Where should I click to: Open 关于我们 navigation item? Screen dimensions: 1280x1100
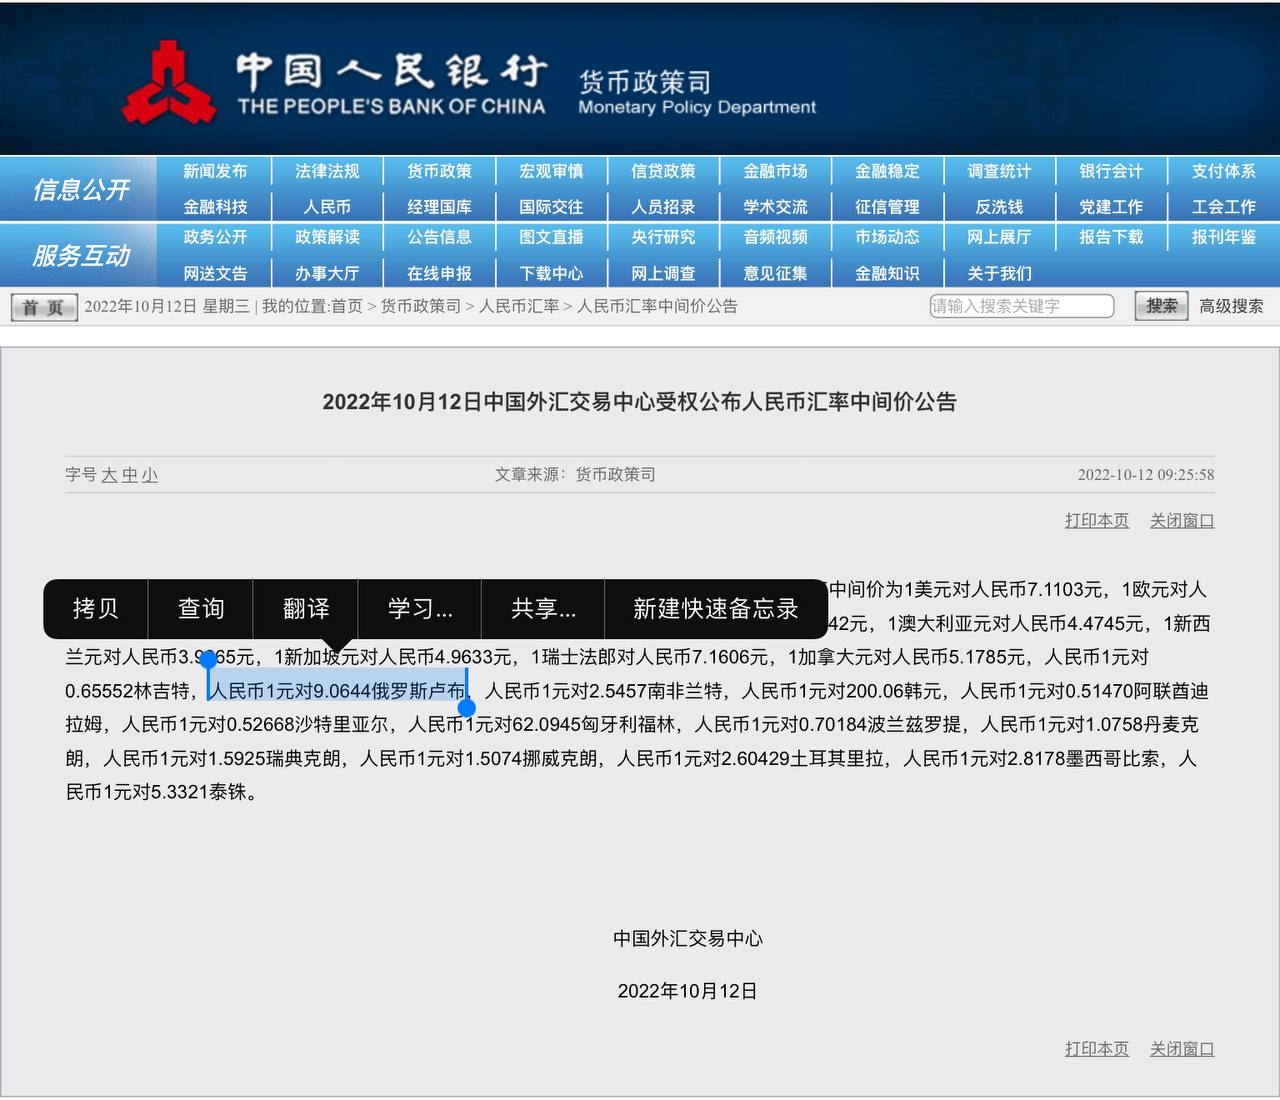click(999, 273)
